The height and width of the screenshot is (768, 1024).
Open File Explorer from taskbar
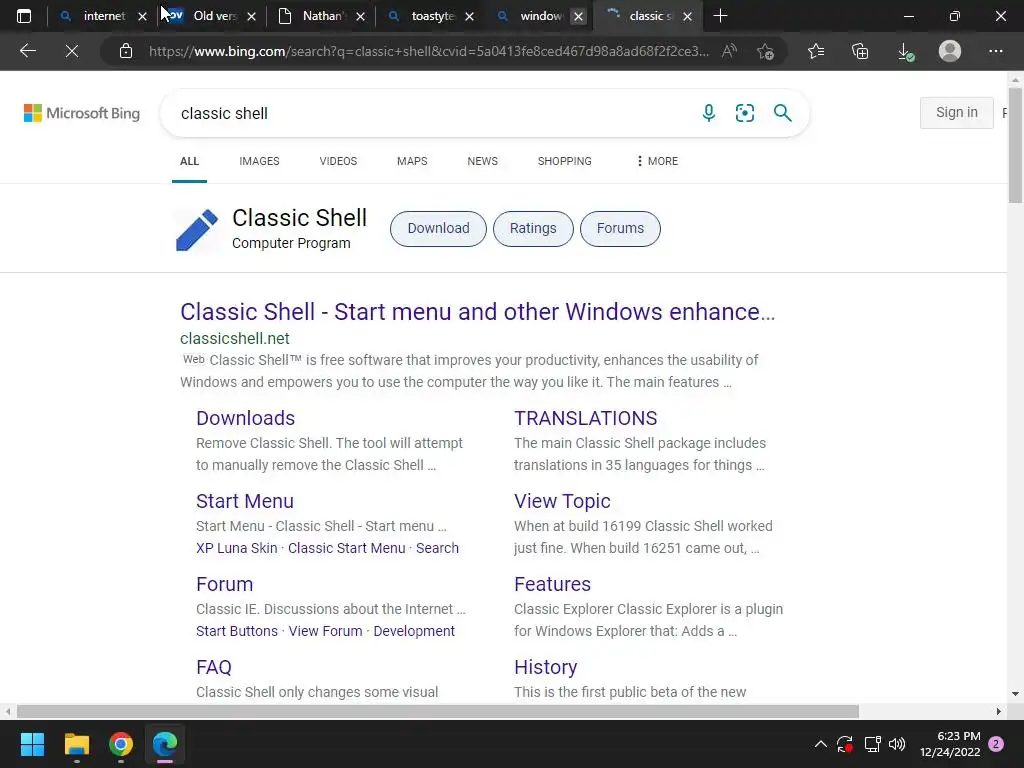[x=76, y=744]
